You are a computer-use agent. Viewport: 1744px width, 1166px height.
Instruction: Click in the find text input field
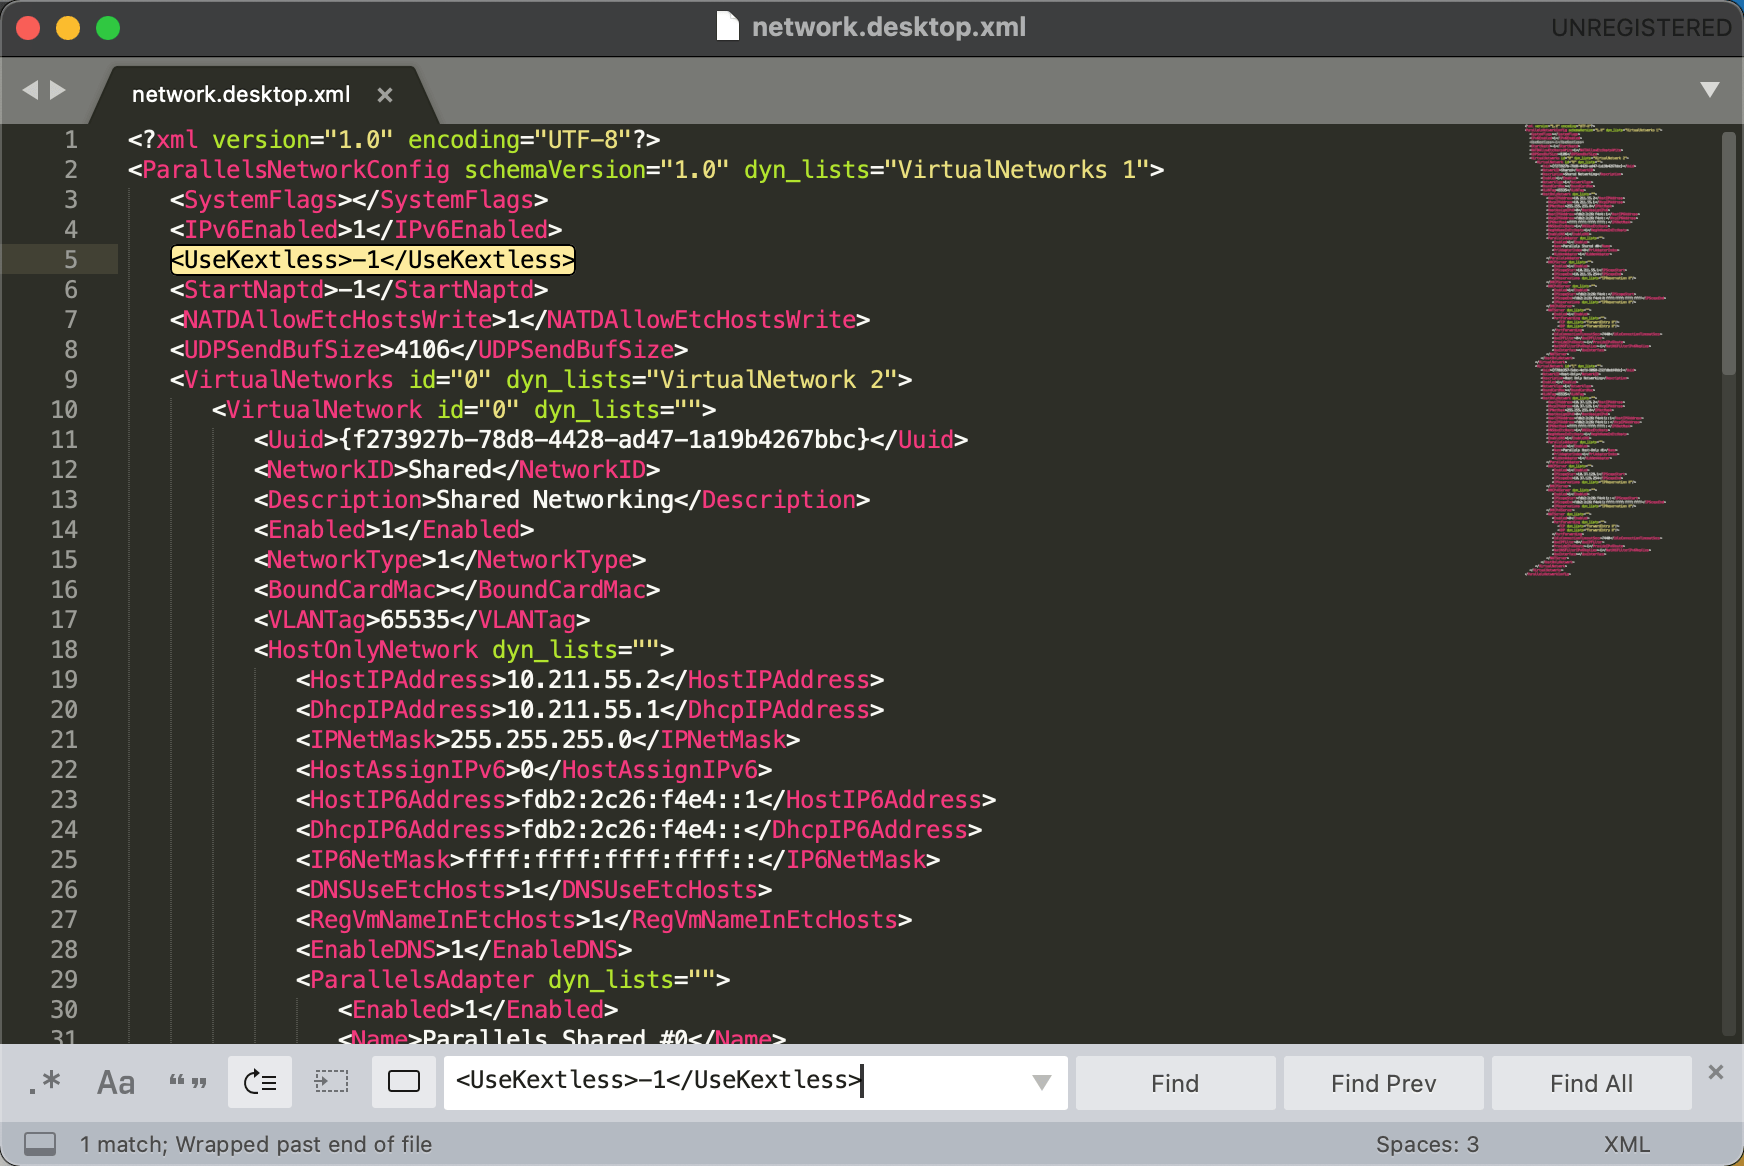click(x=740, y=1082)
